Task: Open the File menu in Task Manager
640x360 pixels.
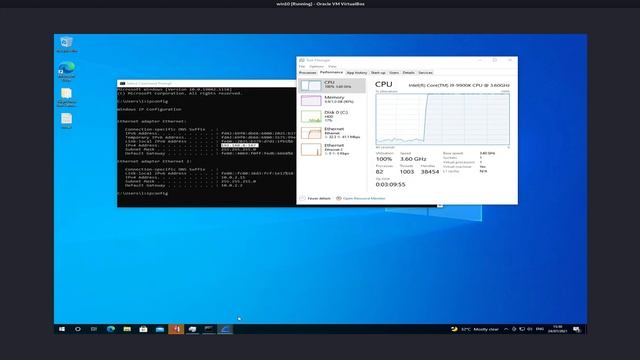Action: coord(302,67)
